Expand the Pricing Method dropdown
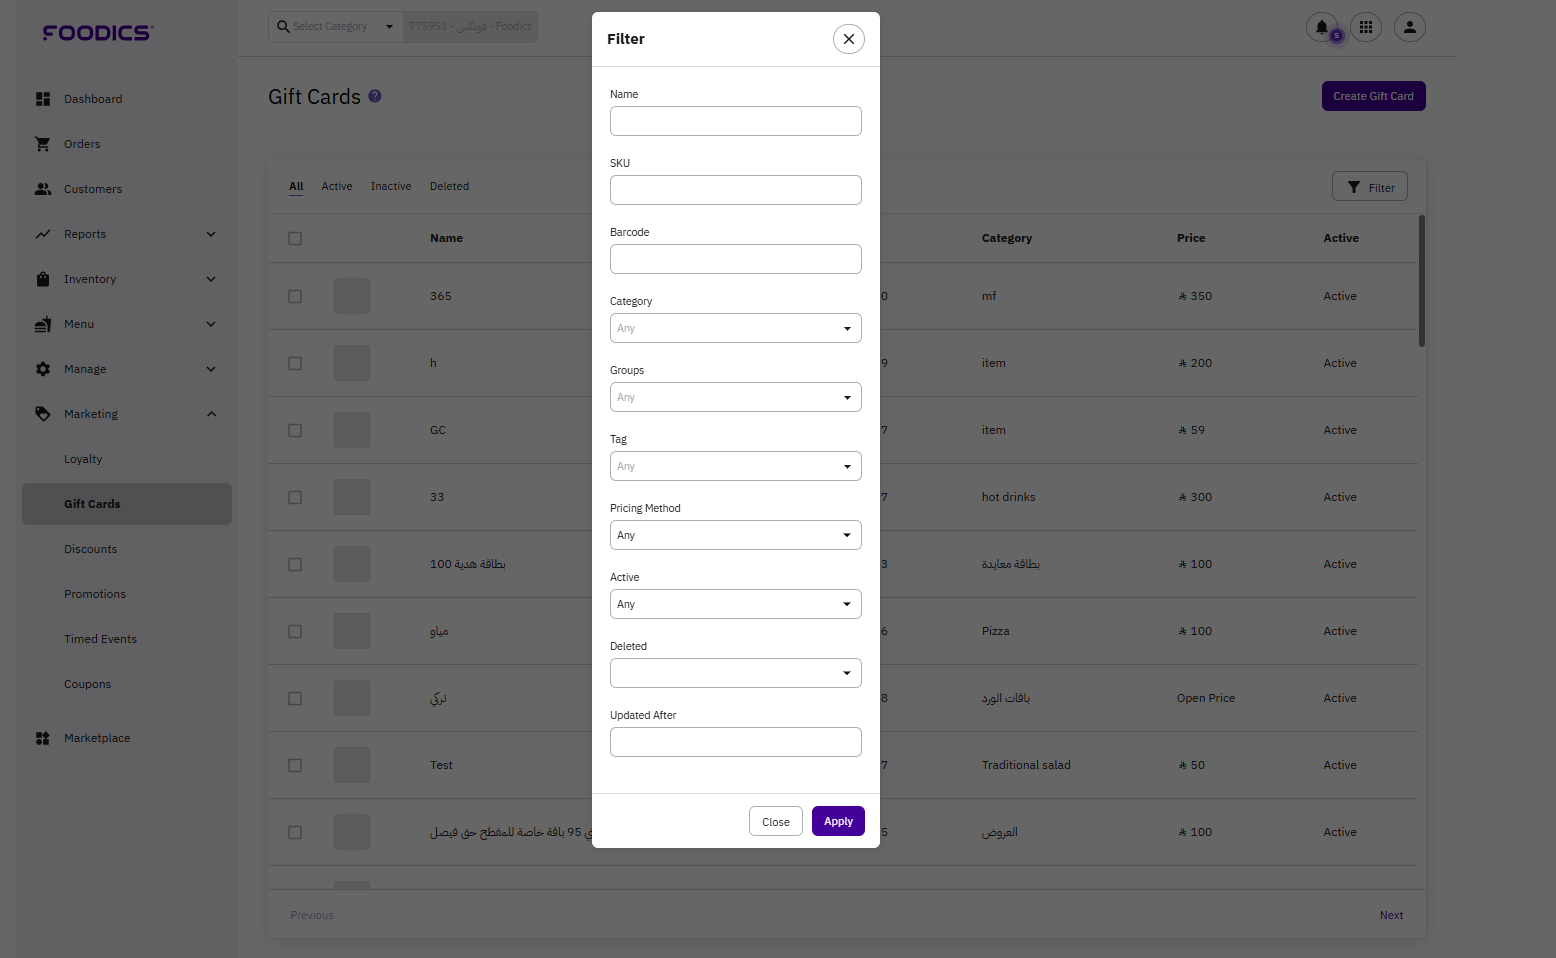Screen dimensions: 1556x958 pyautogui.click(x=735, y=535)
